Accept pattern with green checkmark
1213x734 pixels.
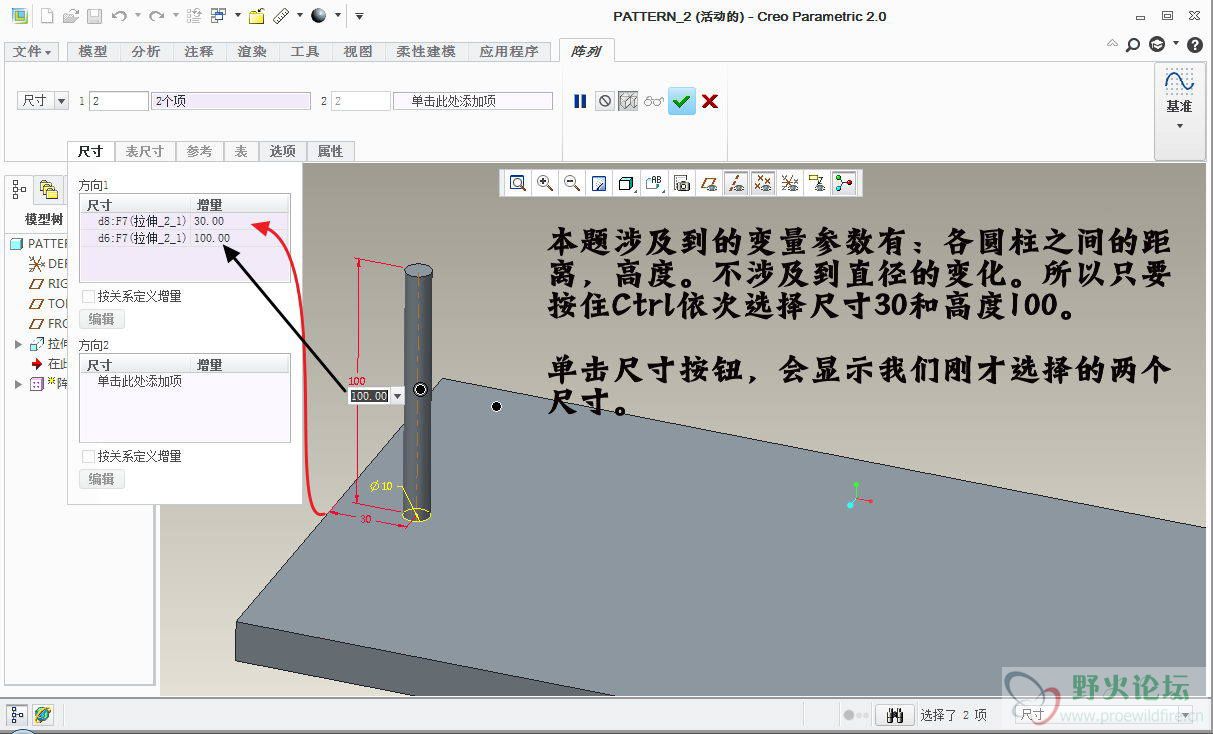[682, 101]
